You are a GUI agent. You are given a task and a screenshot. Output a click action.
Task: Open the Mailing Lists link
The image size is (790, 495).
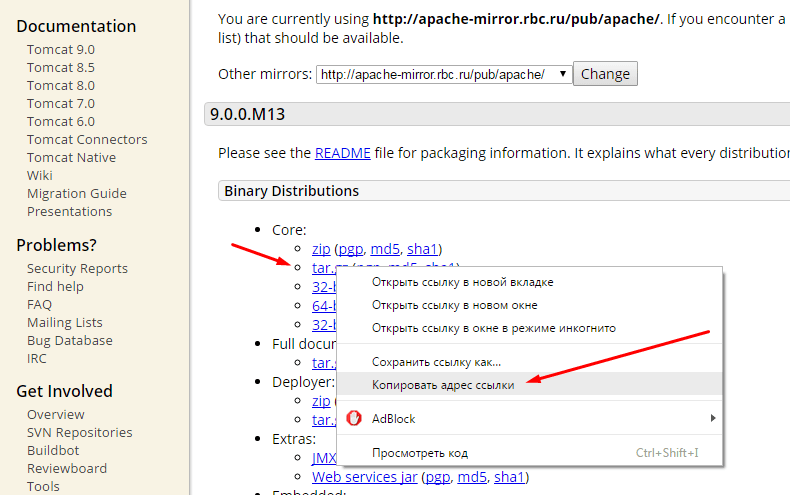point(64,323)
